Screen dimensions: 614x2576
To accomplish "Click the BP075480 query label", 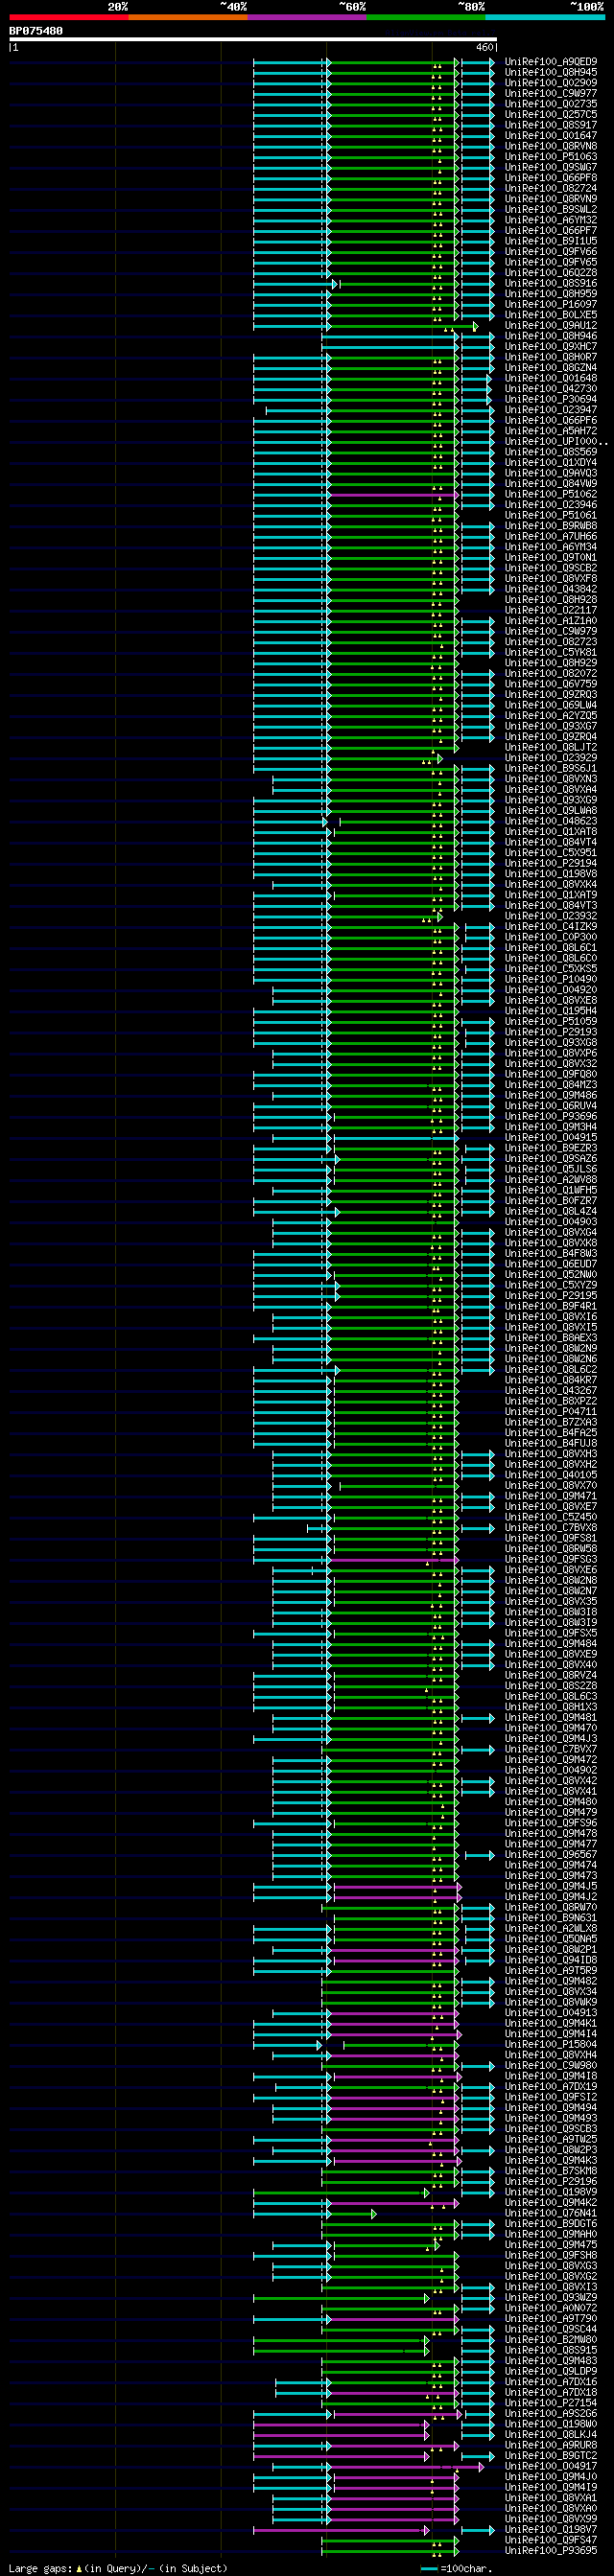I will tap(36, 31).
